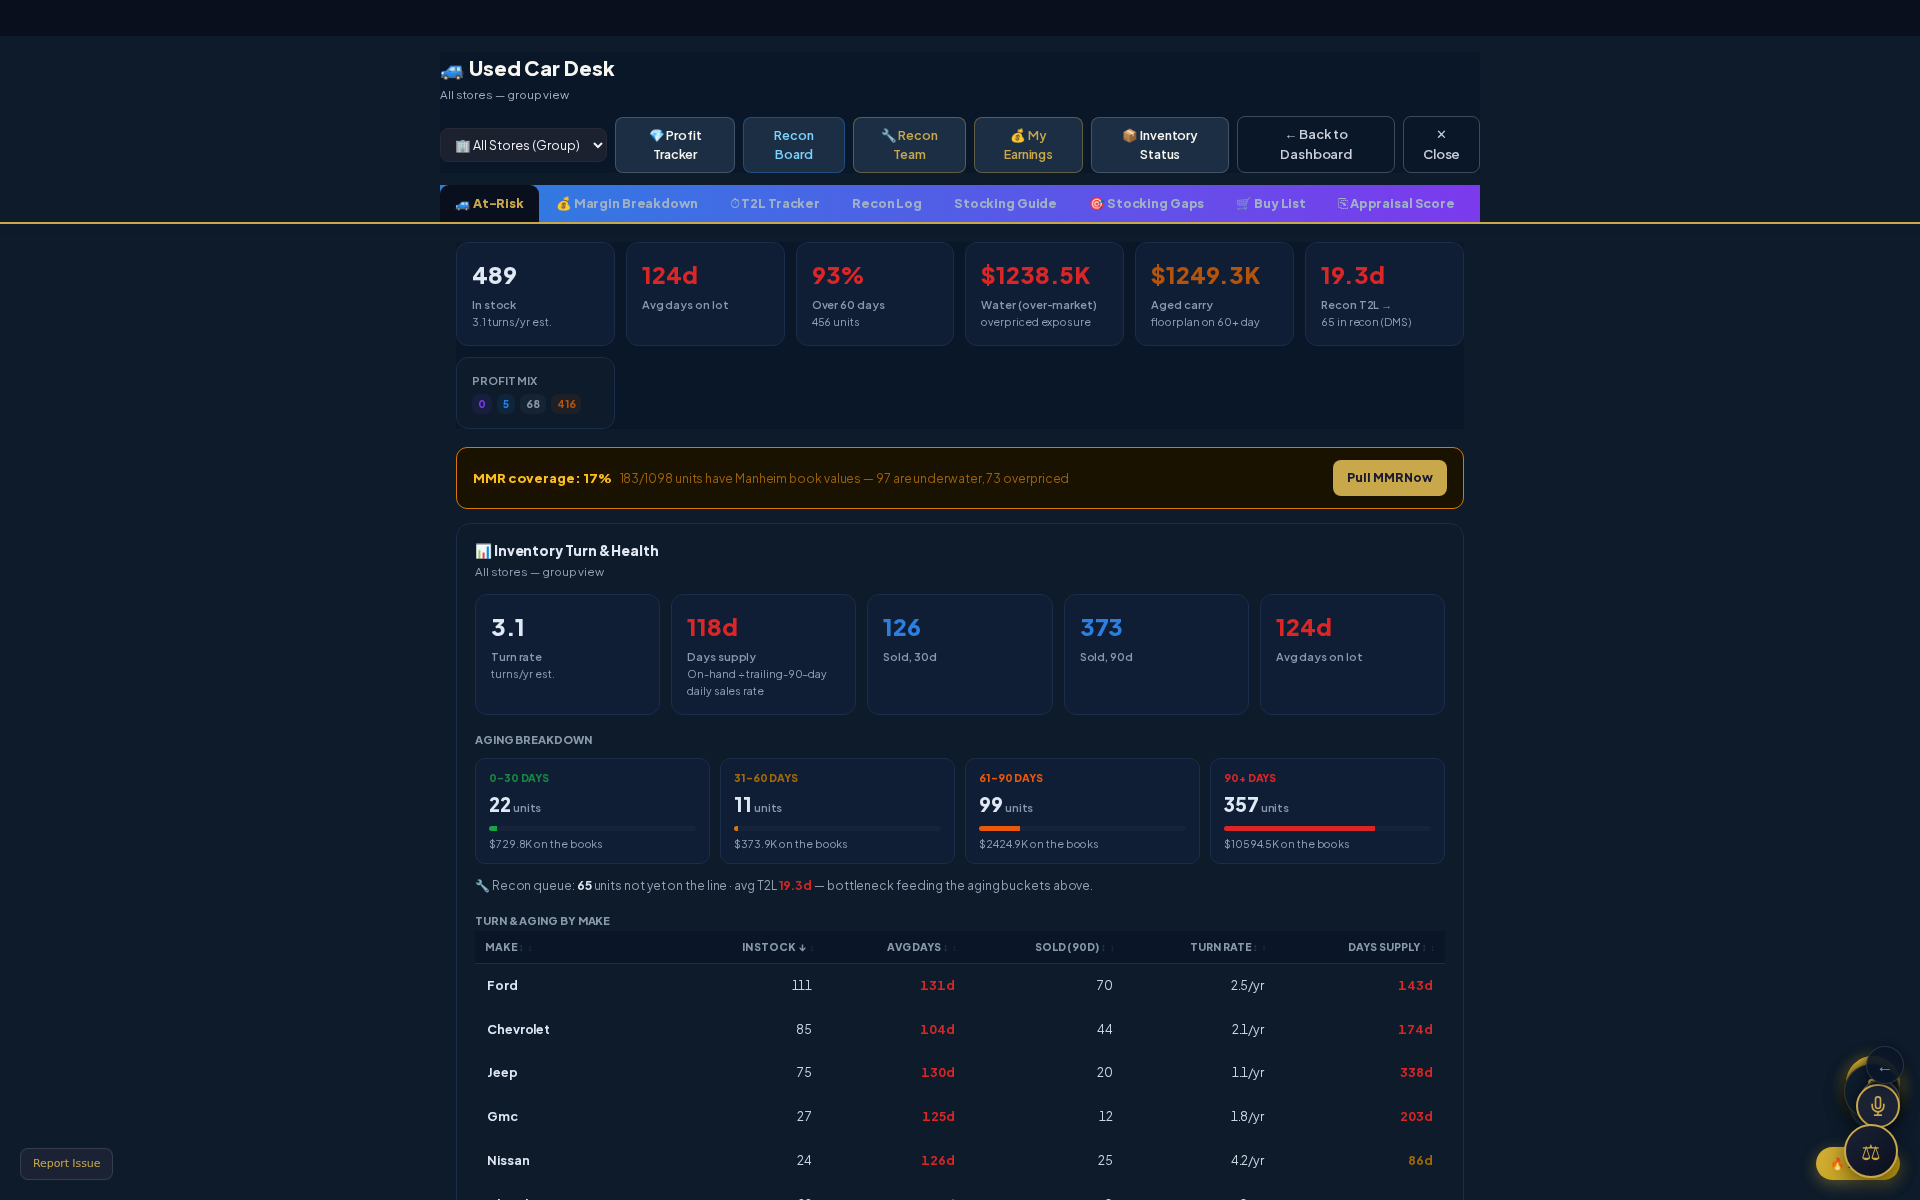The image size is (1920, 1200).
Task: Open Recon Team
Action: (x=909, y=145)
